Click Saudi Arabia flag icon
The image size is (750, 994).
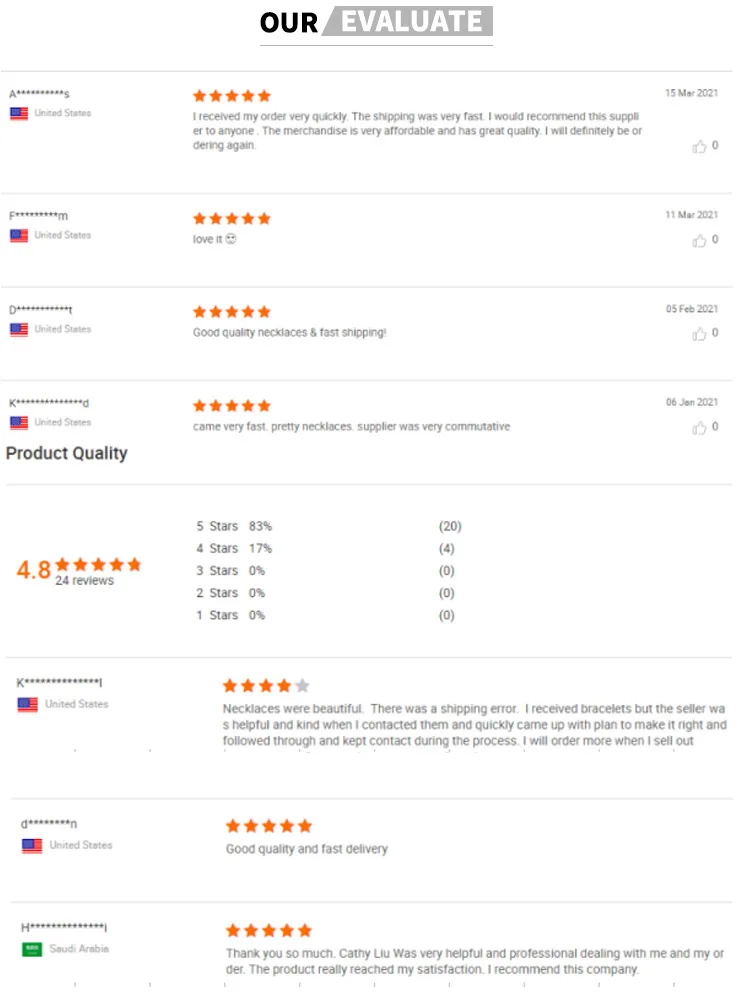click(x=32, y=949)
